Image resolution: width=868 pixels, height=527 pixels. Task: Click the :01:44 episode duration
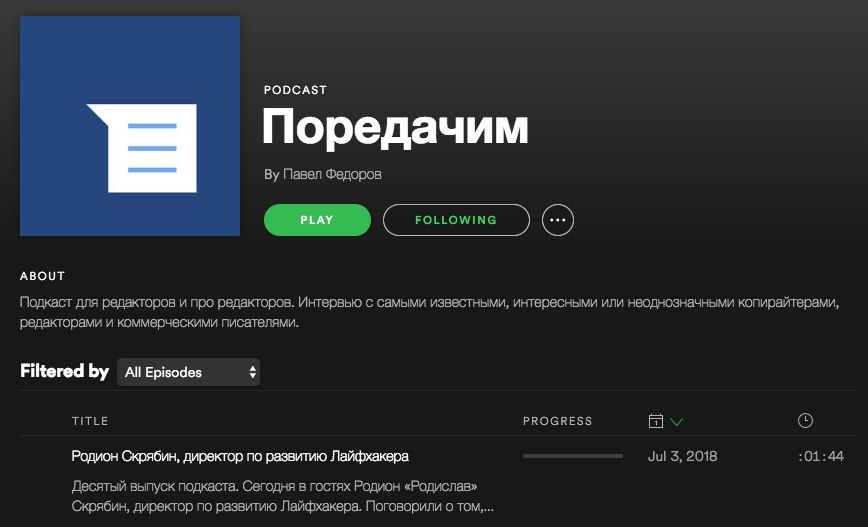pos(821,456)
